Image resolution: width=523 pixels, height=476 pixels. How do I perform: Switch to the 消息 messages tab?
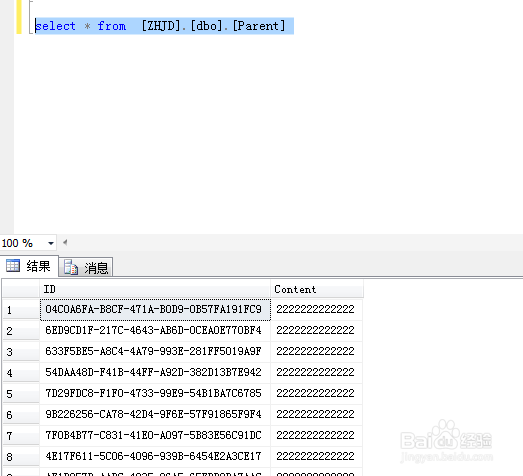[x=86, y=268]
